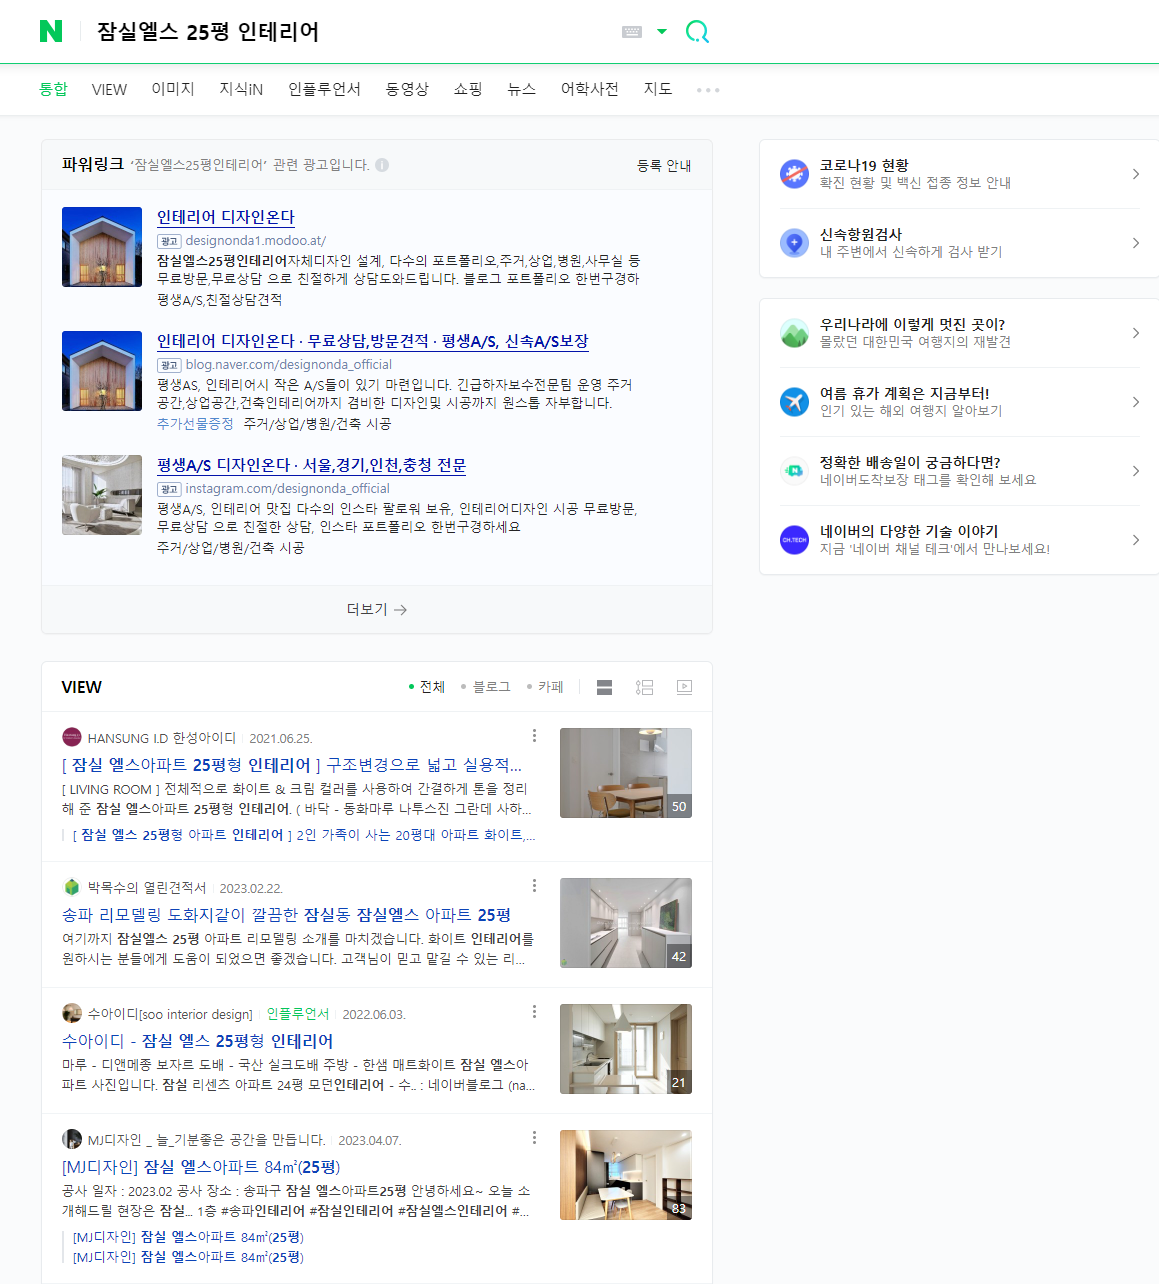Open 수아이디 - 잠실 엘스 25평형 post
1159x1284 pixels.
point(197,1041)
